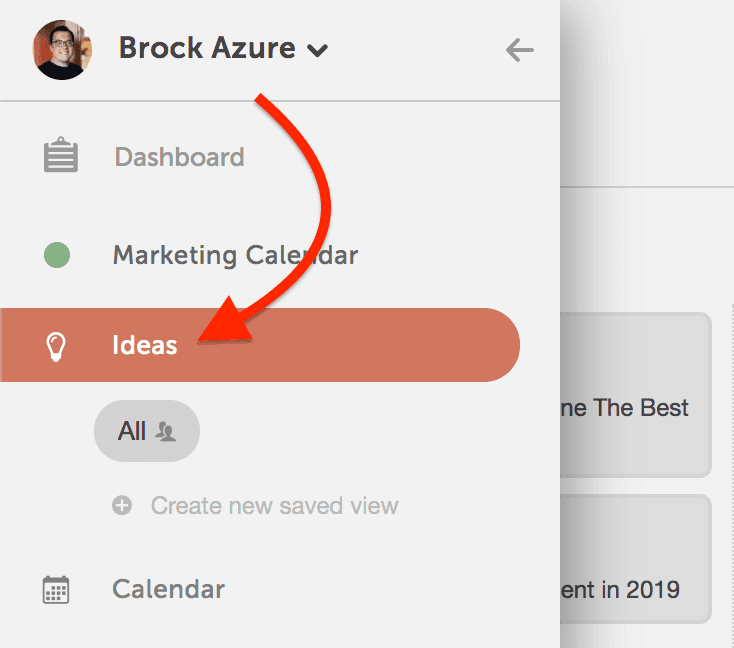This screenshot has height=648, width=734.
Task: Open the Marketing Calendar menu item text
Action: click(235, 256)
